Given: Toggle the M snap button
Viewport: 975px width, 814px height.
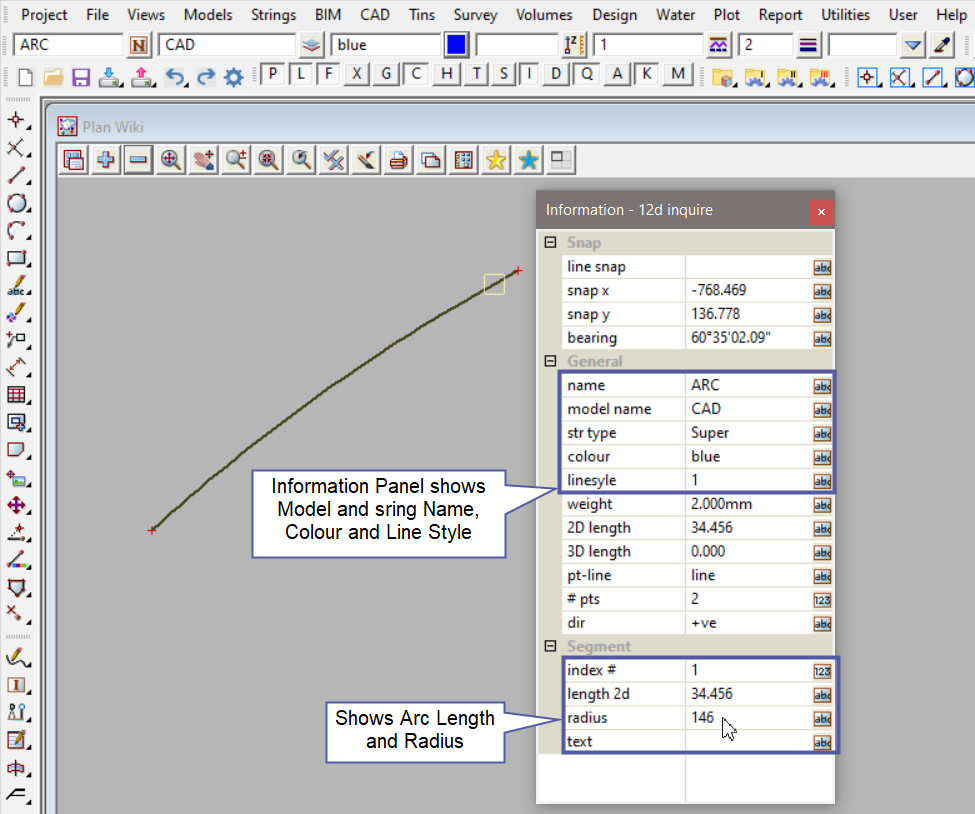Looking at the screenshot, I should click(x=679, y=74).
